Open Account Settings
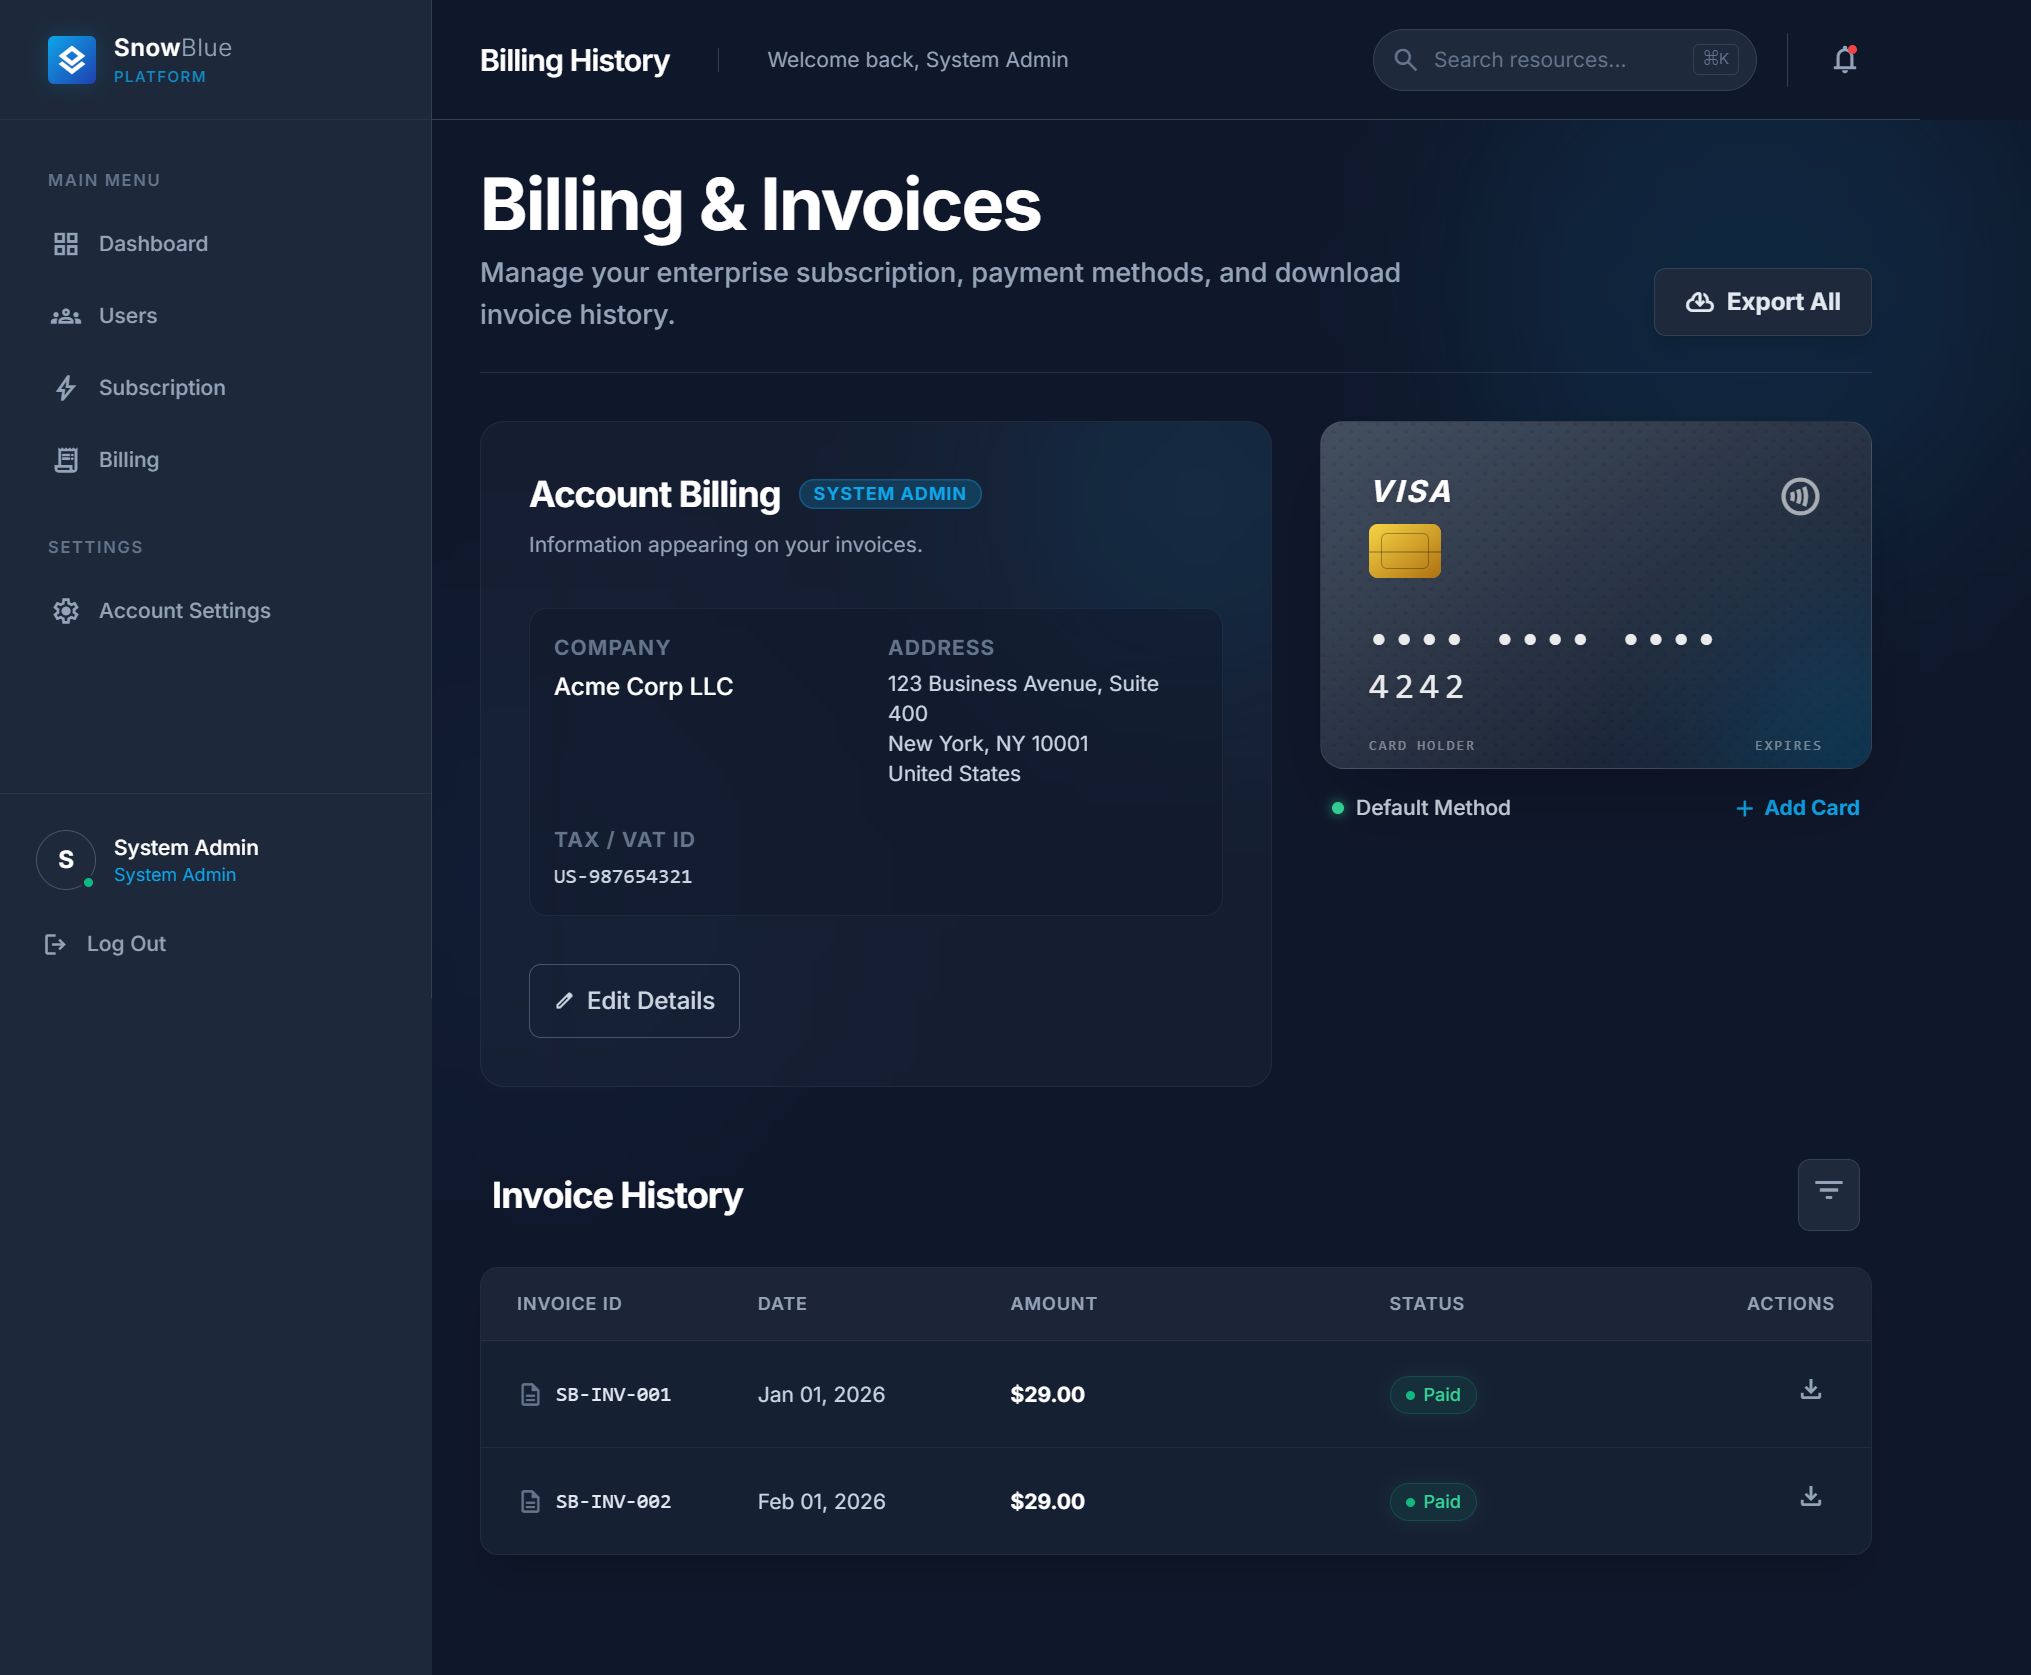 pyautogui.click(x=184, y=611)
